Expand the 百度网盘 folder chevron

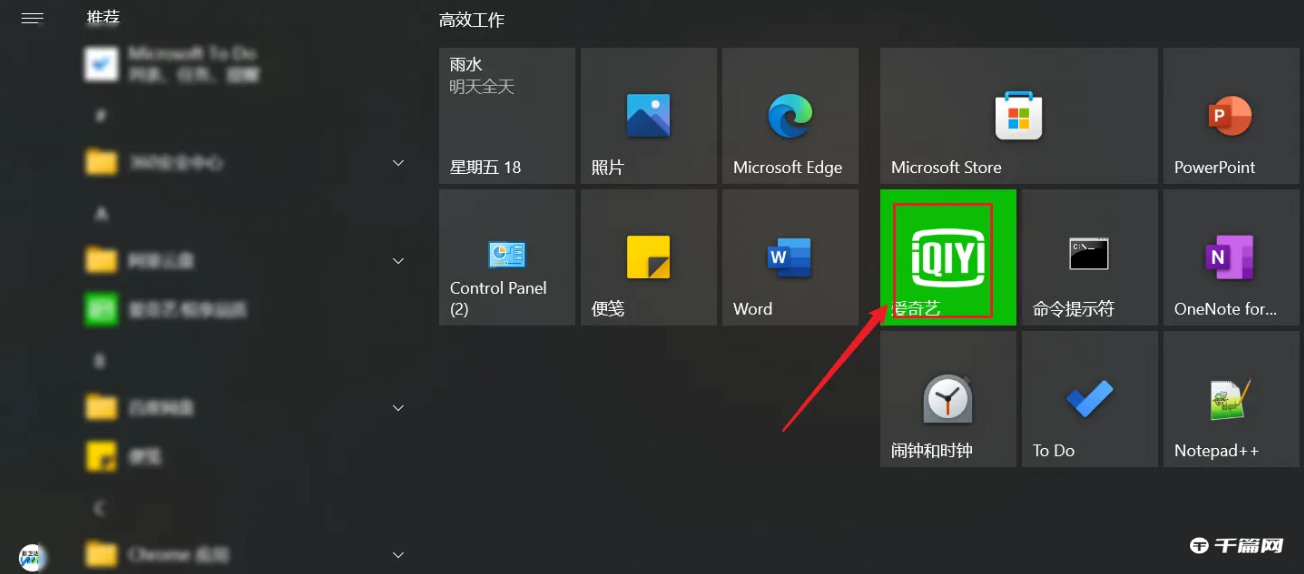pyautogui.click(x=398, y=407)
